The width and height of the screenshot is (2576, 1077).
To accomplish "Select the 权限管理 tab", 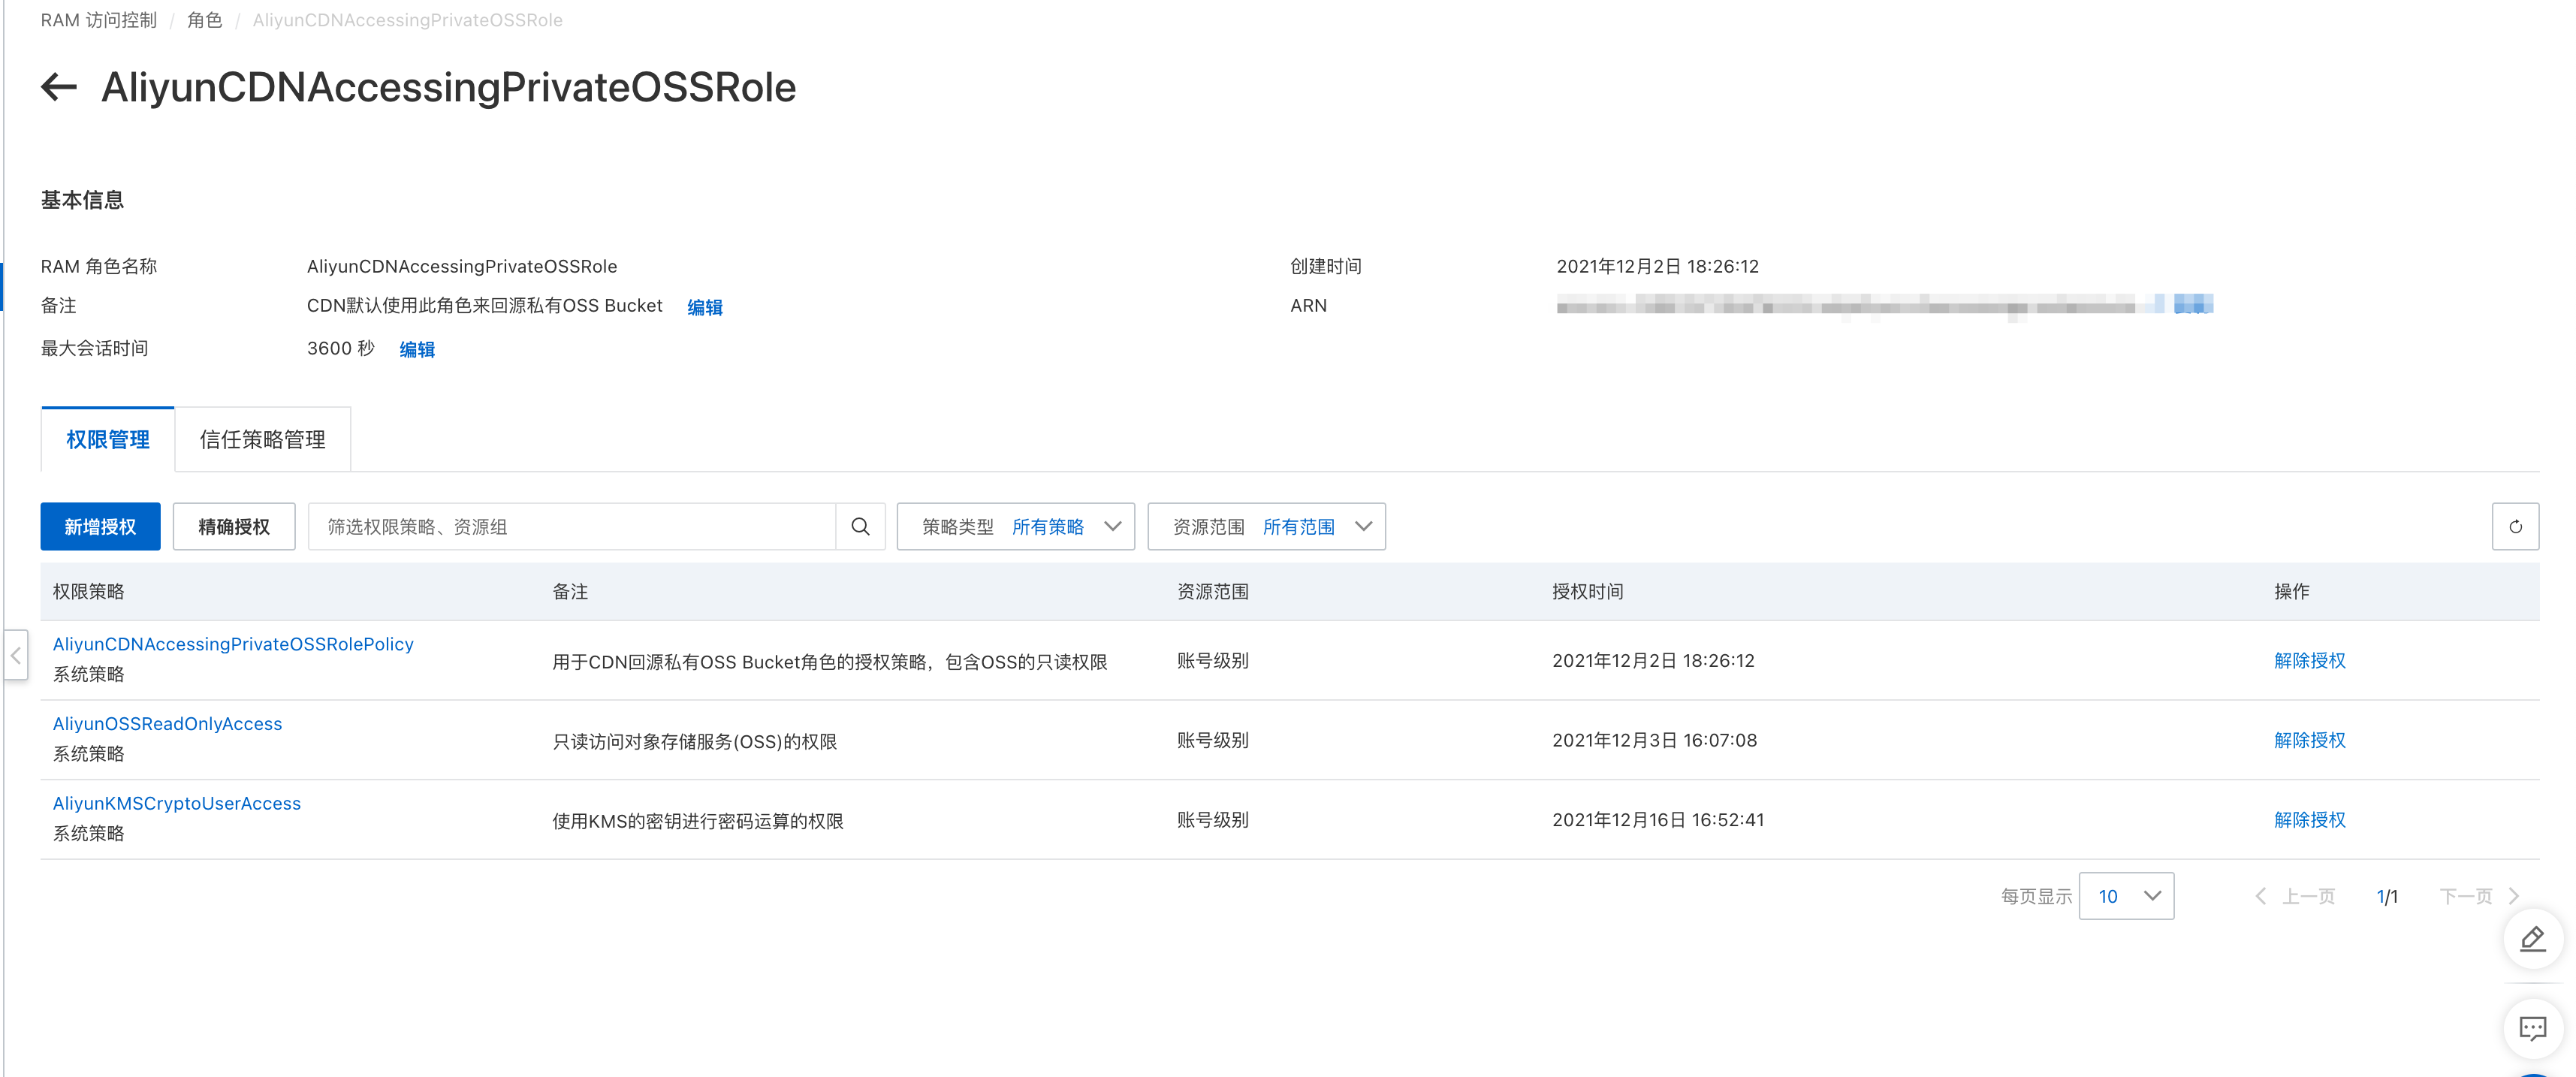I will tap(108, 440).
